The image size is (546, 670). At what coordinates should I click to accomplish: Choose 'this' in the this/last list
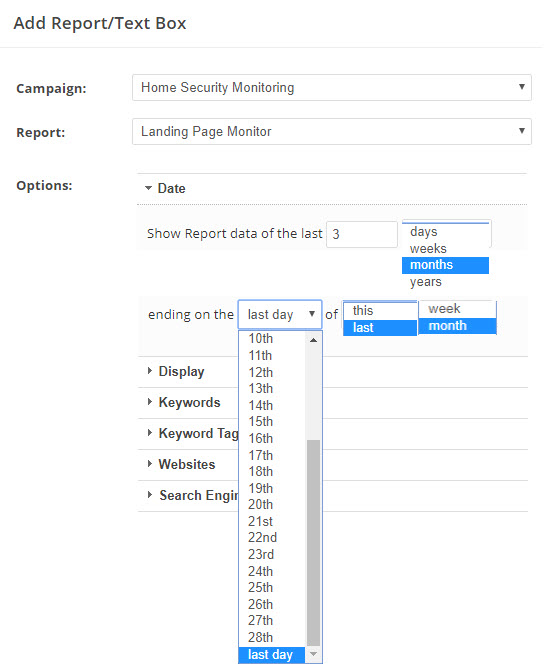point(380,311)
